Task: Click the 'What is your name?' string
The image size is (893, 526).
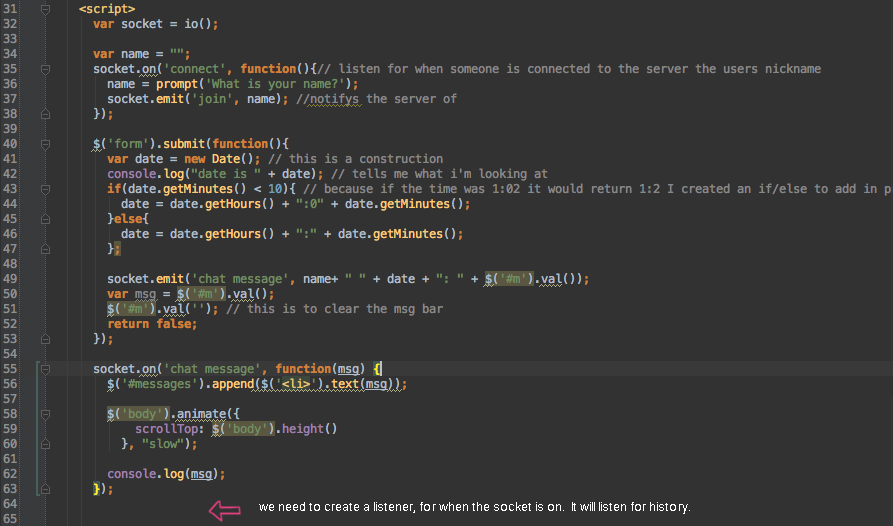Action: 275,84
